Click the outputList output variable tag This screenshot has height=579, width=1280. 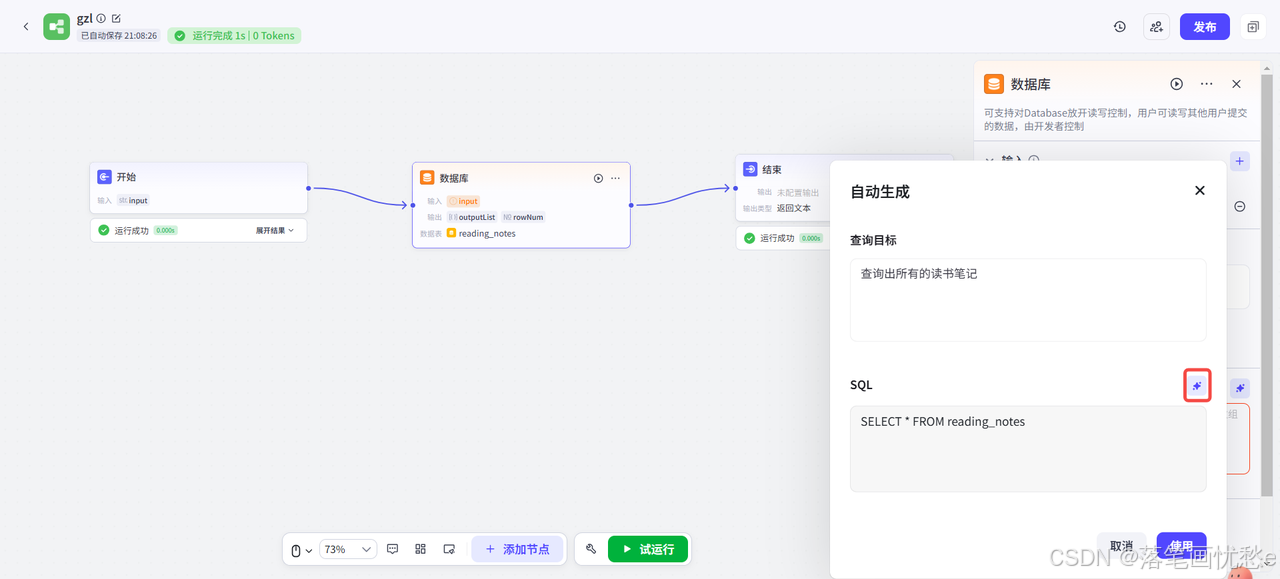pos(470,217)
